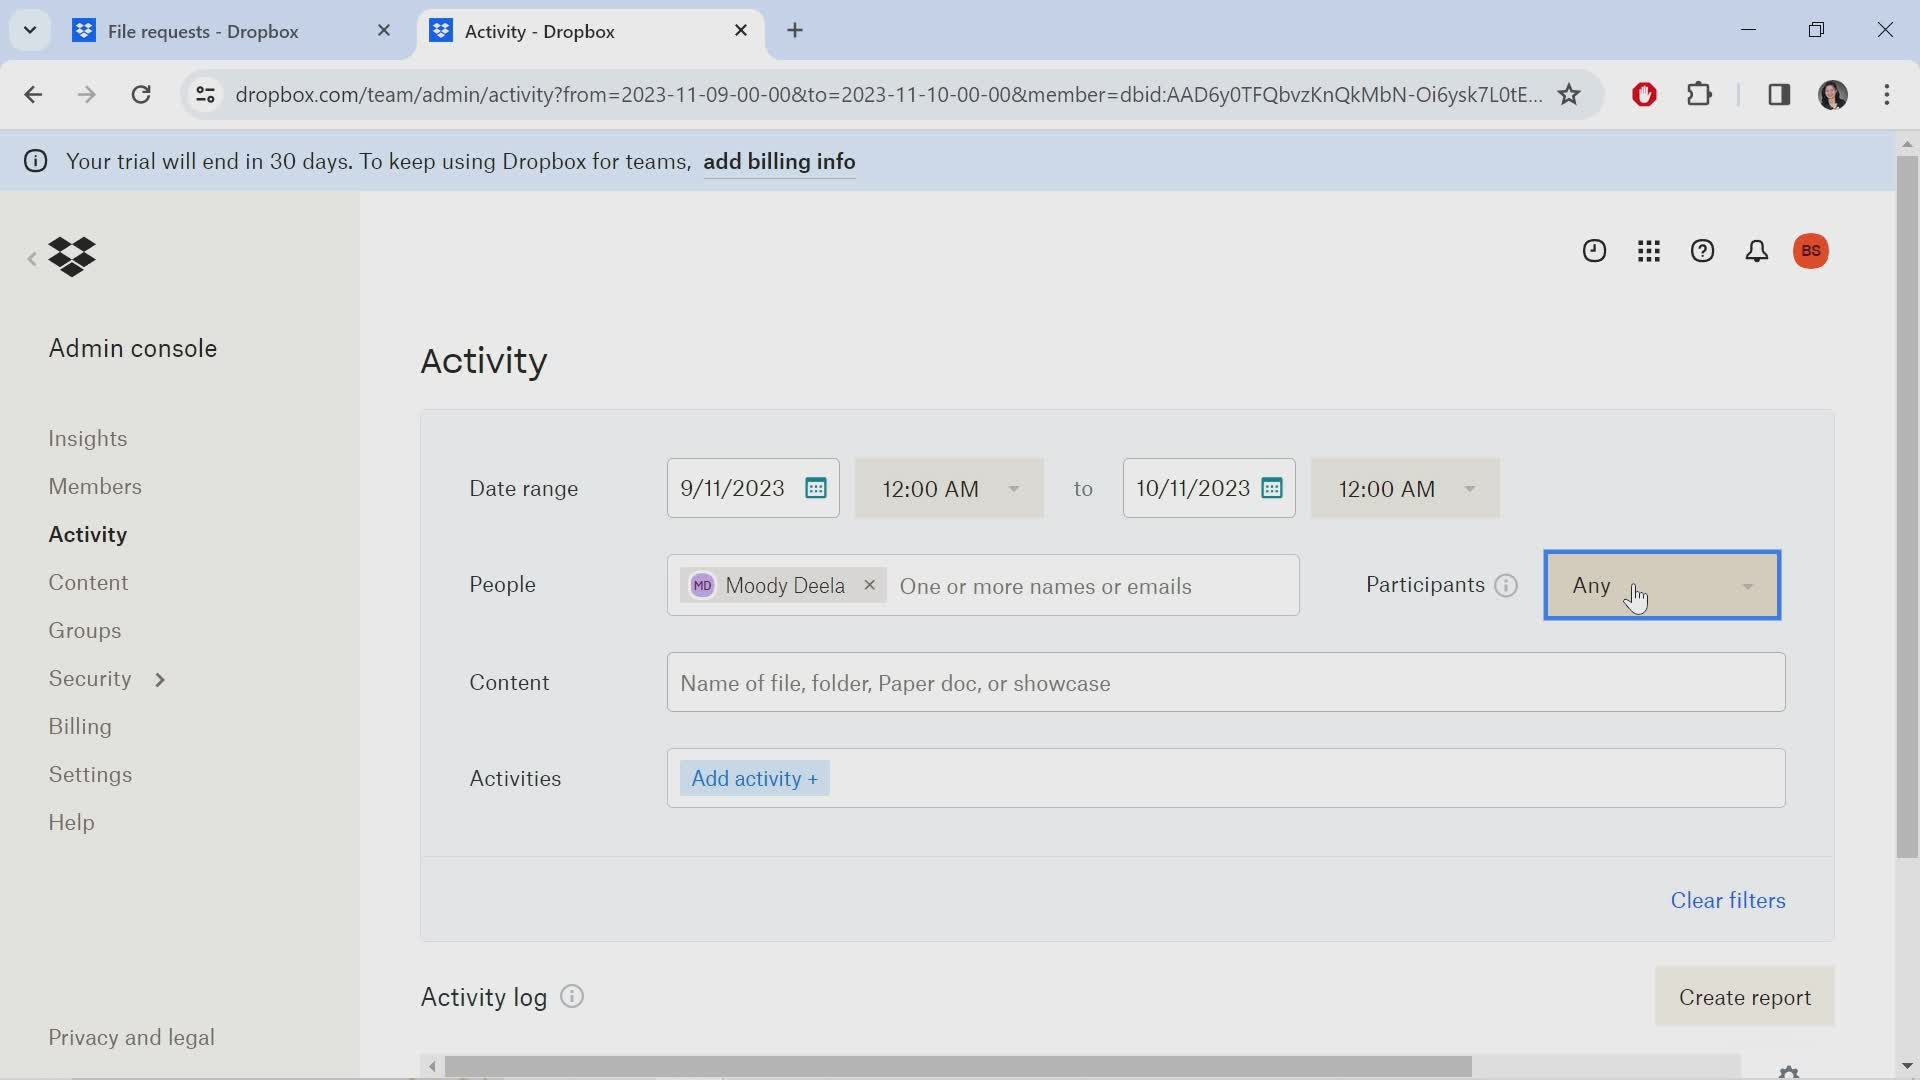Open the recent activity clock icon

pos(1594,251)
